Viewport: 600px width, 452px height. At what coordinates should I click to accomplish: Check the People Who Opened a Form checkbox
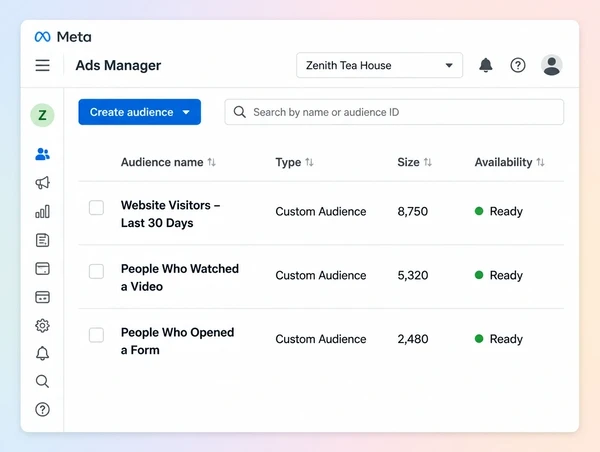click(96, 335)
